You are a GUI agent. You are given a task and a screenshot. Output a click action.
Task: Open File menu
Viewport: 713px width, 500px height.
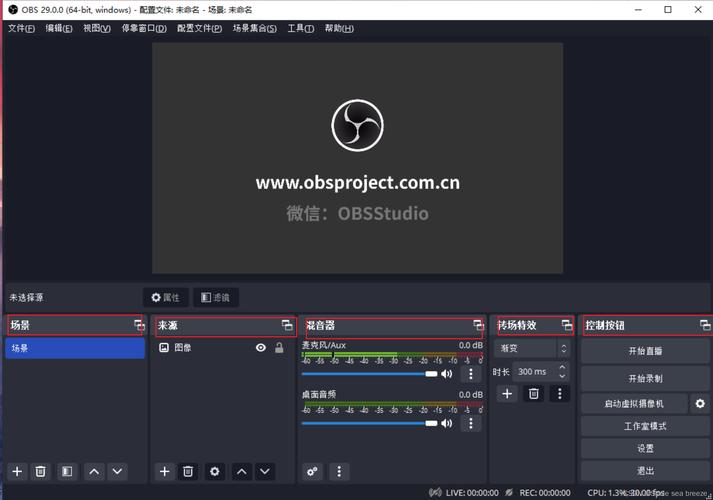click(x=21, y=28)
